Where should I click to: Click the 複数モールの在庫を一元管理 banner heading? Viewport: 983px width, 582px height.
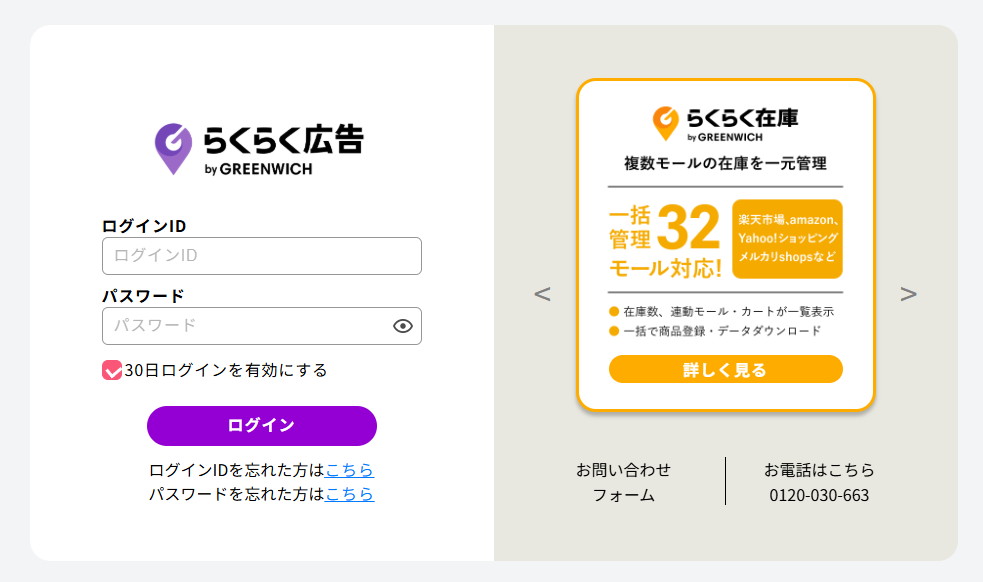(x=725, y=163)
